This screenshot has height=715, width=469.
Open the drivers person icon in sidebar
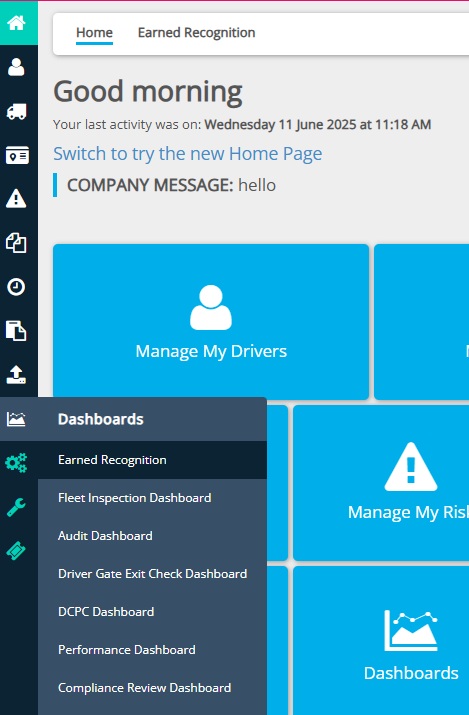point(16,67)
